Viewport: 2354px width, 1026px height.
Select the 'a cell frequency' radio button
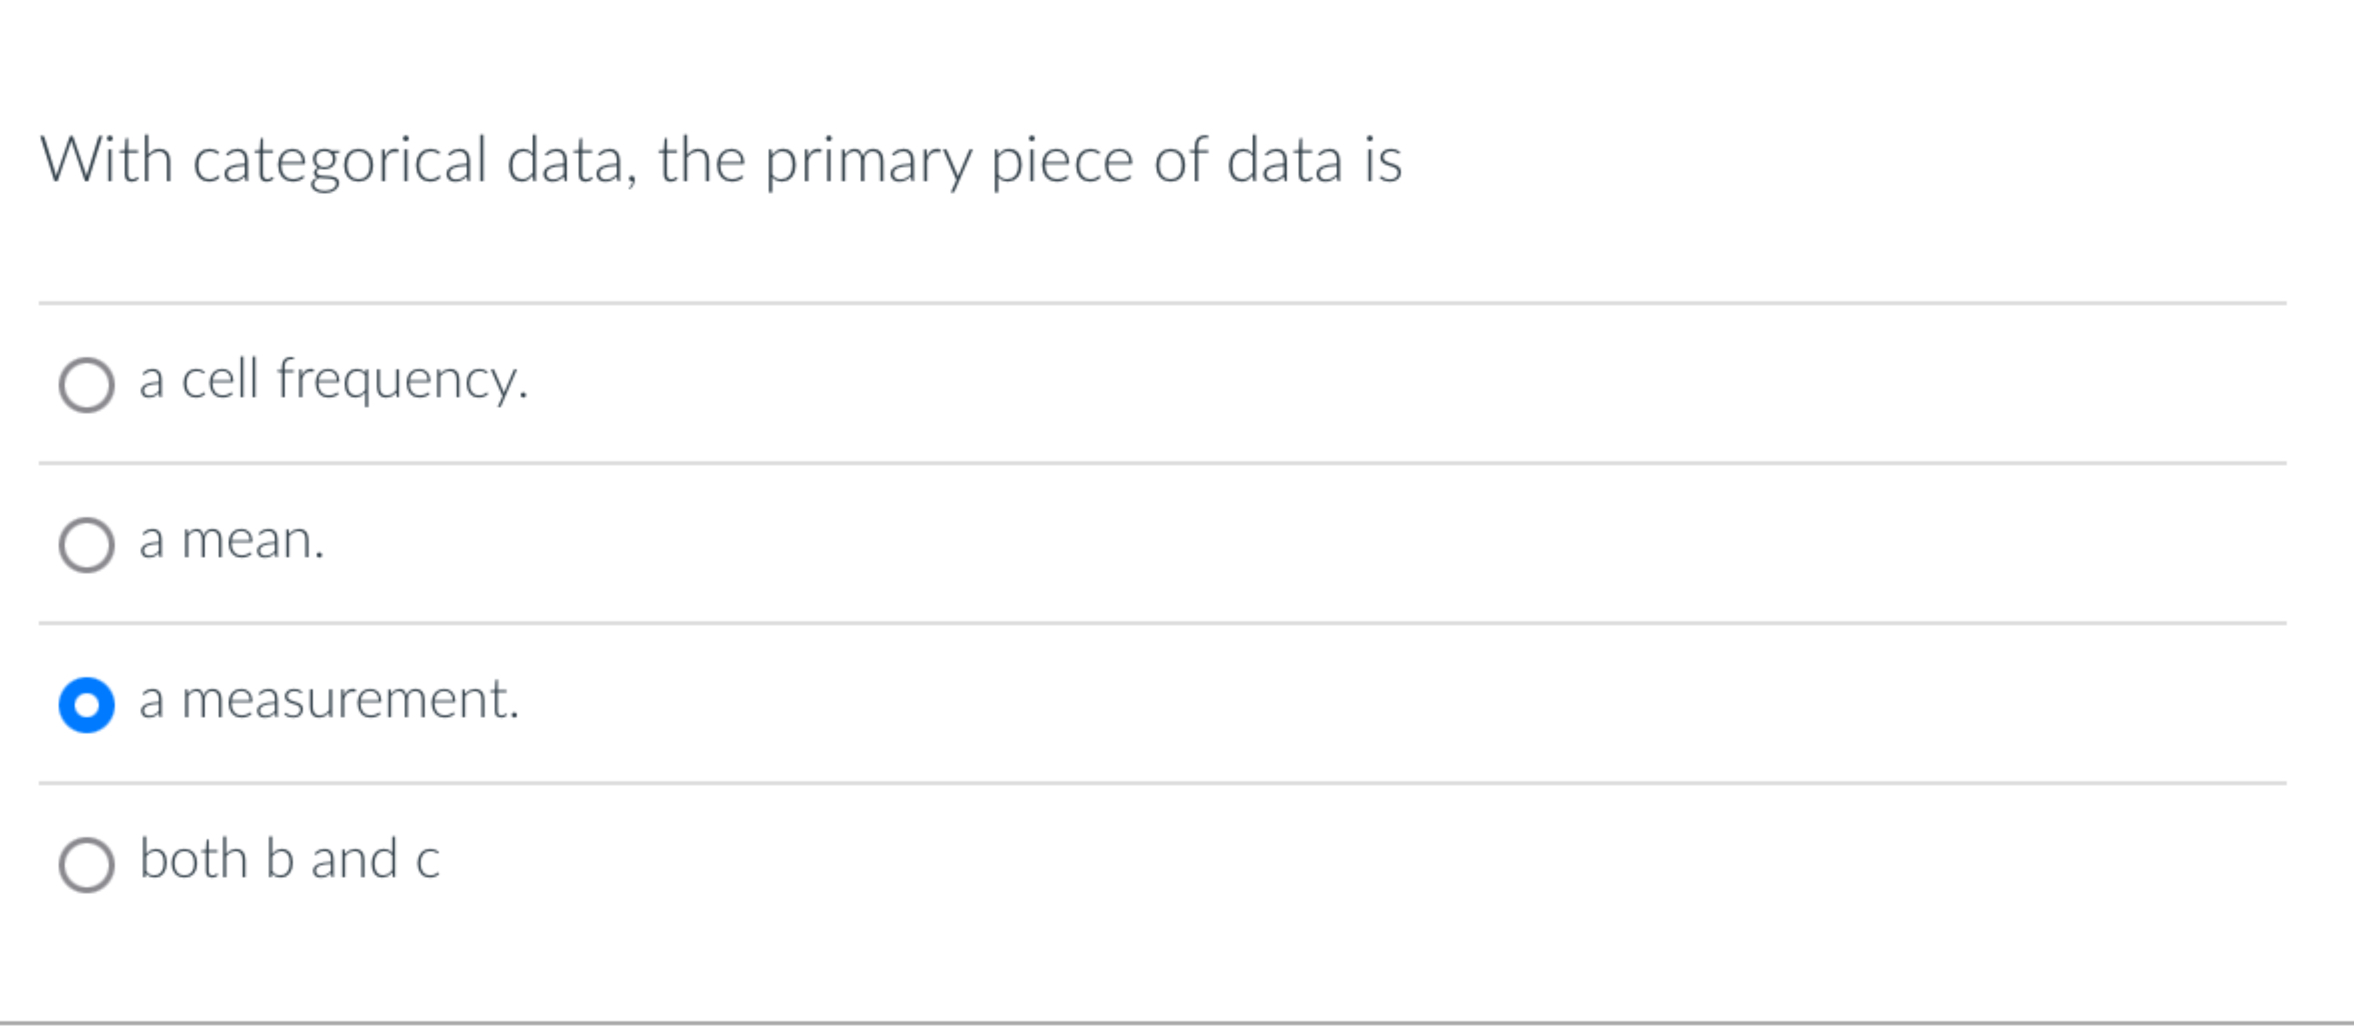pos(88,382)
